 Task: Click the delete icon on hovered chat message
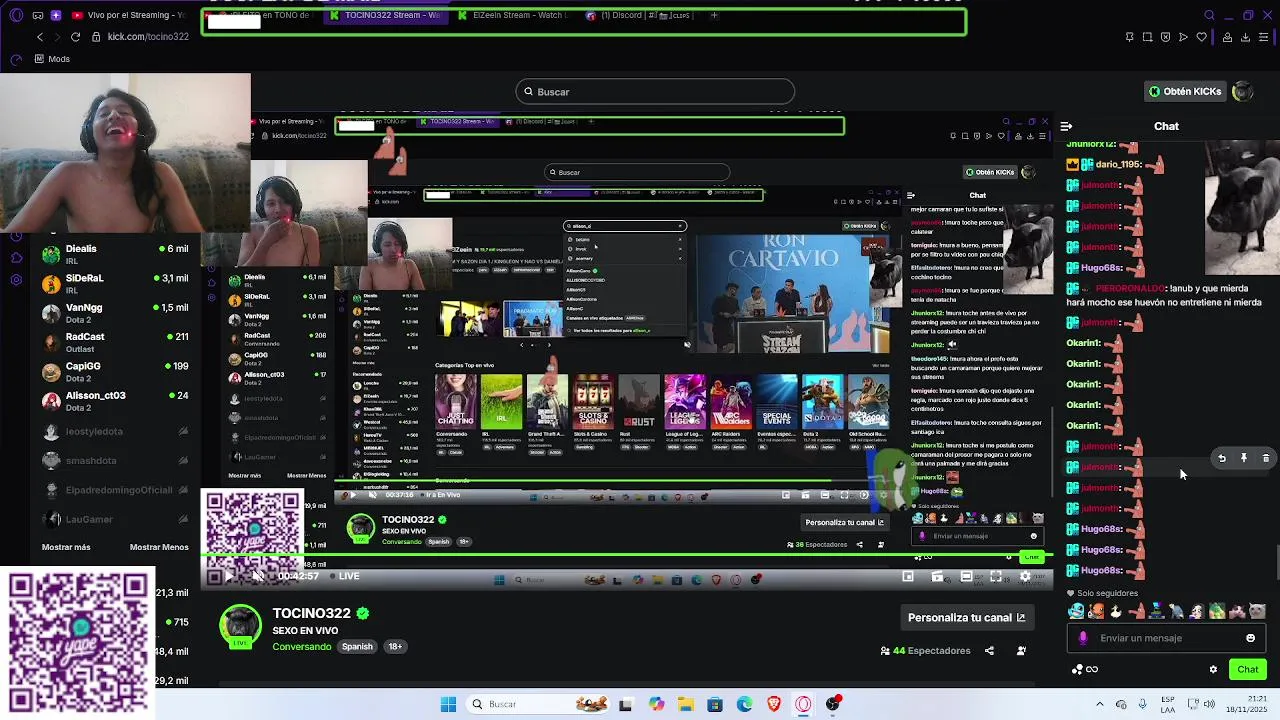[x=1265, y=458]
